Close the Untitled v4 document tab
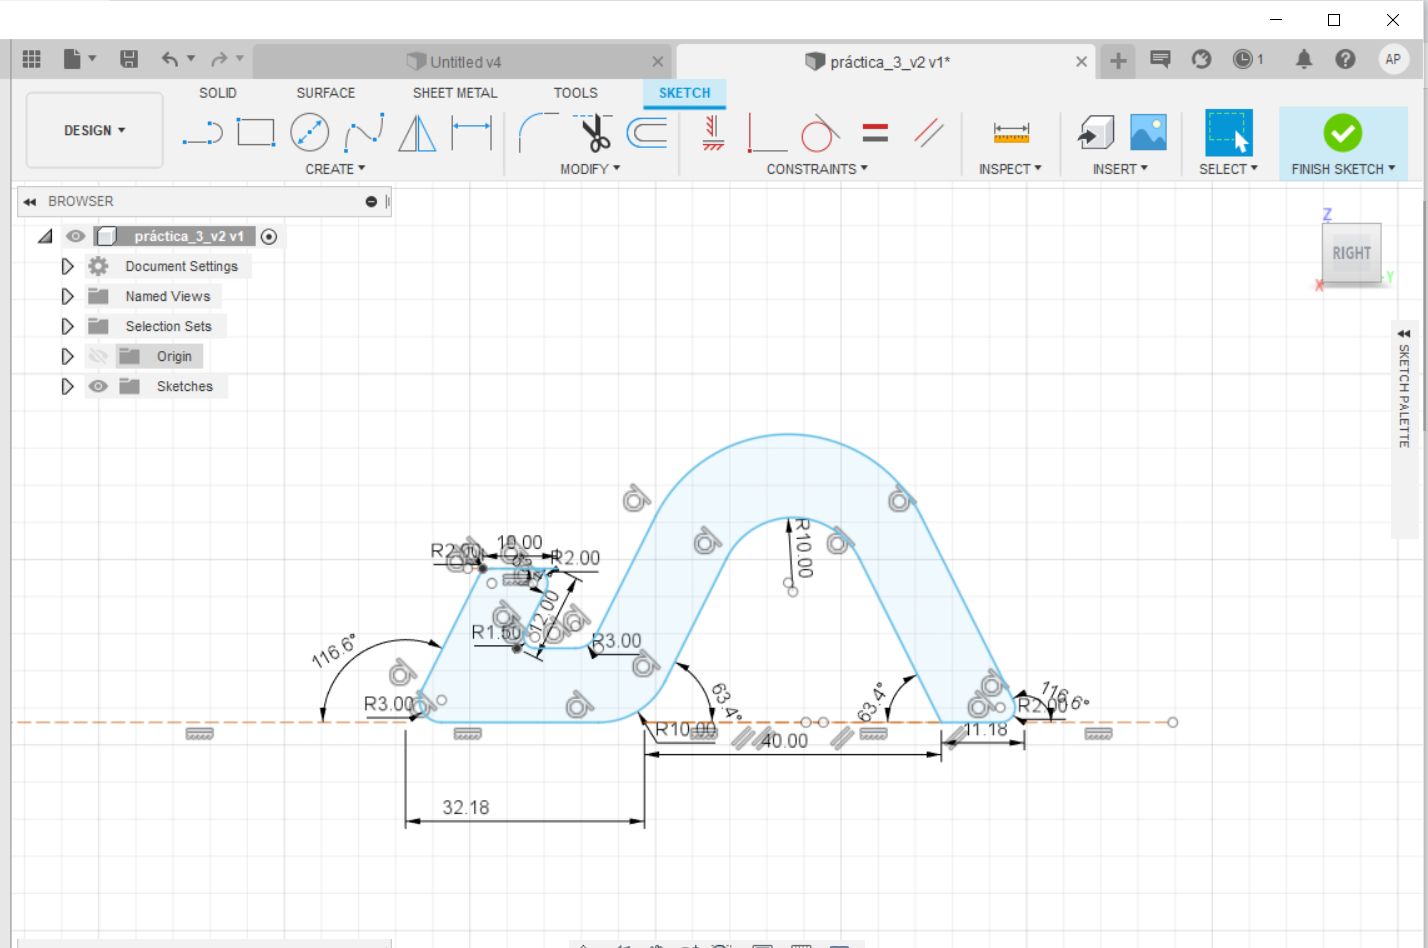 [657, 62]
